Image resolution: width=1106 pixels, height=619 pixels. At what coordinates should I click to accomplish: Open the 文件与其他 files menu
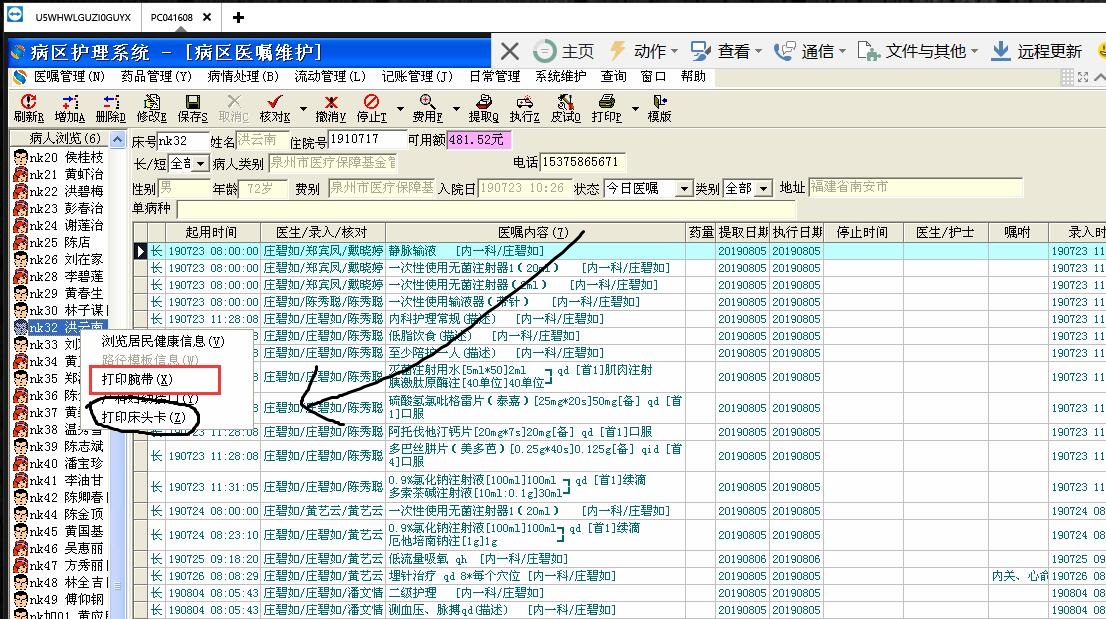click(x=918, y=51)
